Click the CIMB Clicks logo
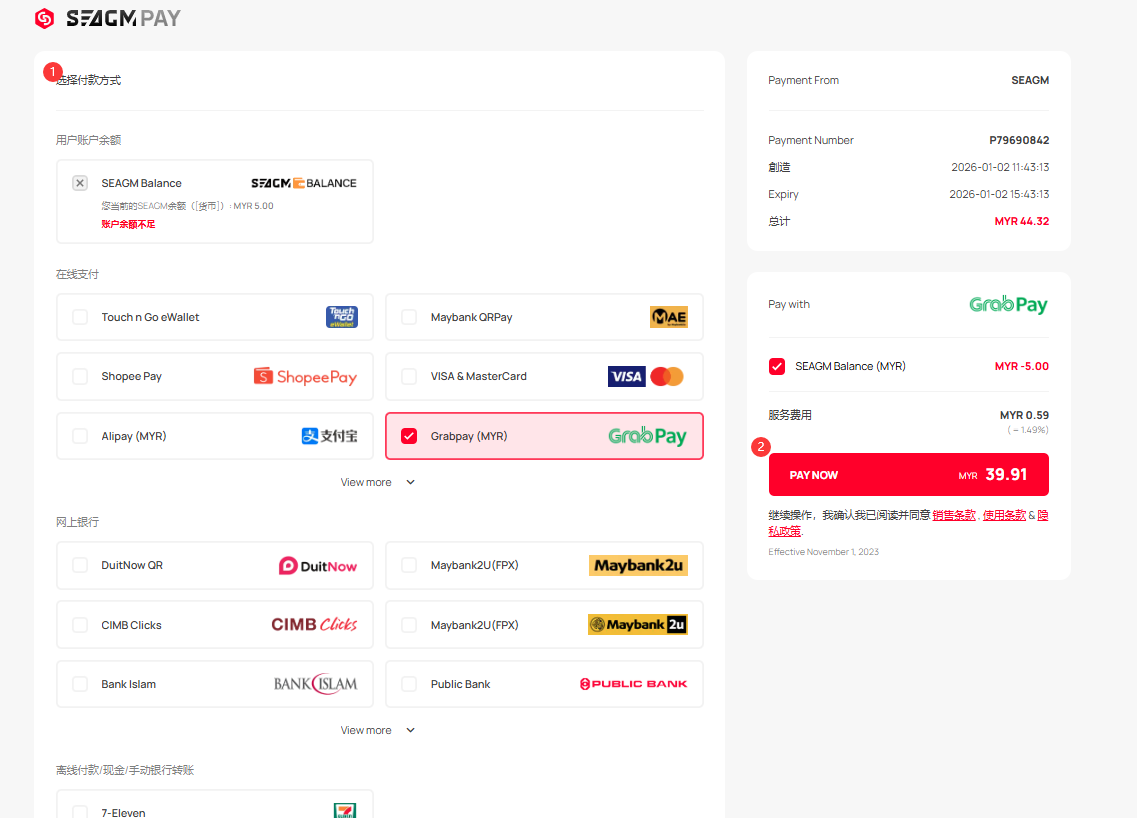The image size is (1137, 818). (314, 625)
